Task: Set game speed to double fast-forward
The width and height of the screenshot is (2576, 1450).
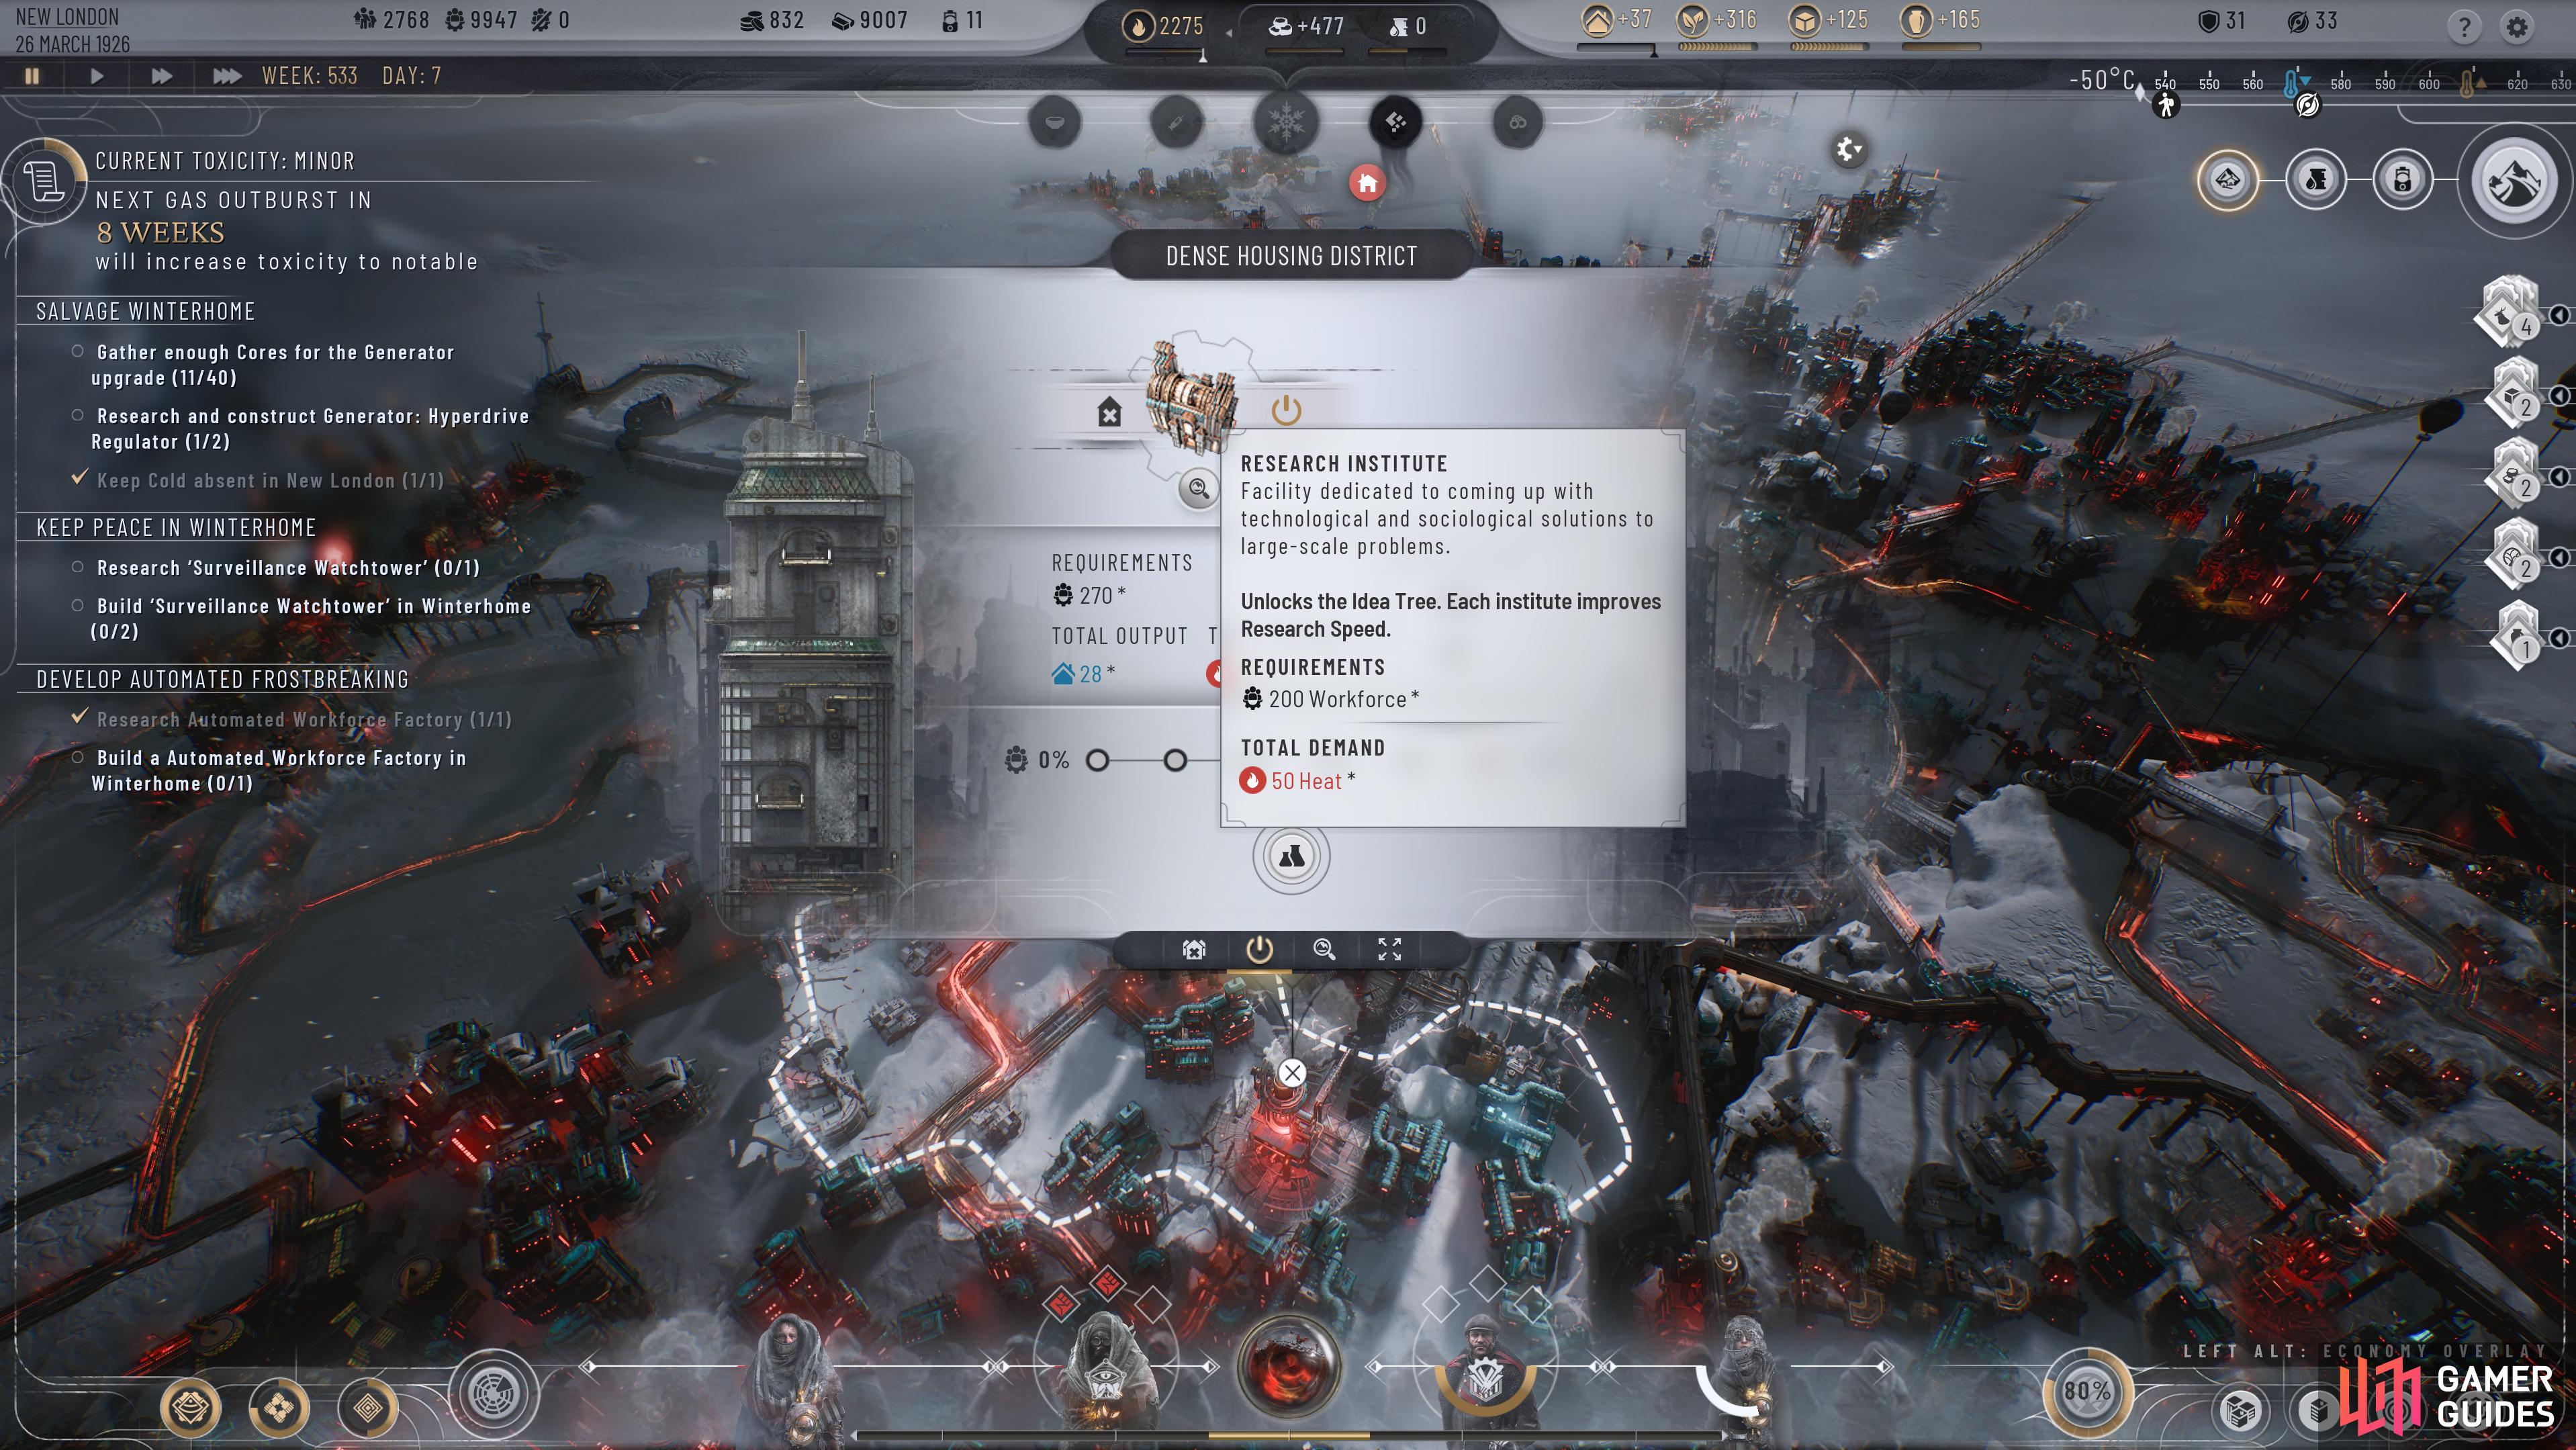Action: click(161, 76)
